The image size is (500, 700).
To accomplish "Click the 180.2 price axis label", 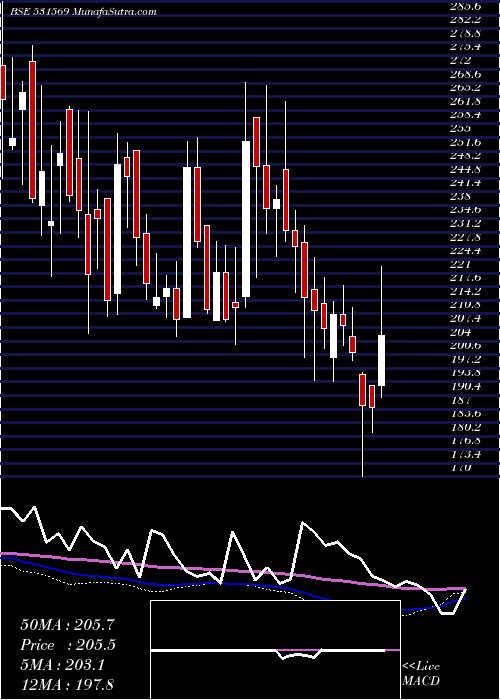I will pyautogui.click(x=466, y=427).
